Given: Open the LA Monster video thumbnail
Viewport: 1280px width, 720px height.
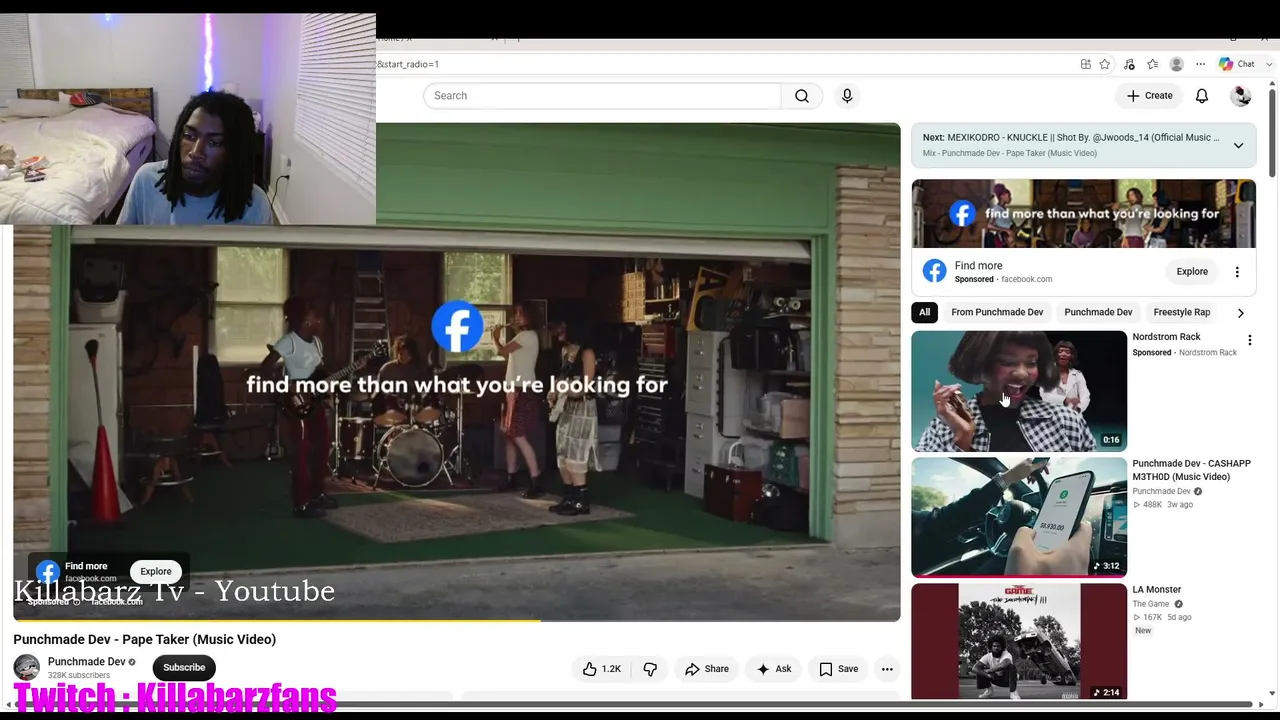Looking at the screenshot, I should tap(1019, 642).
